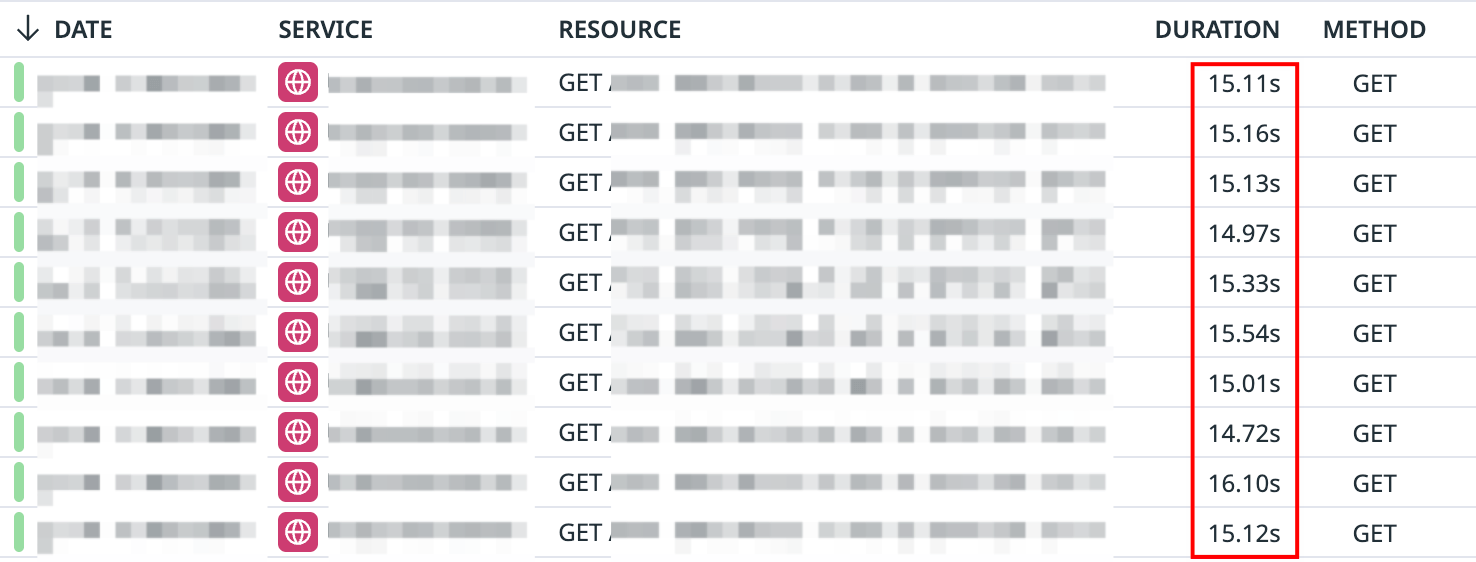Click the globe icon beside 15.16s row
This screenshot has height=562, width=1476.
pyautogui.click(x=297, y=133)
